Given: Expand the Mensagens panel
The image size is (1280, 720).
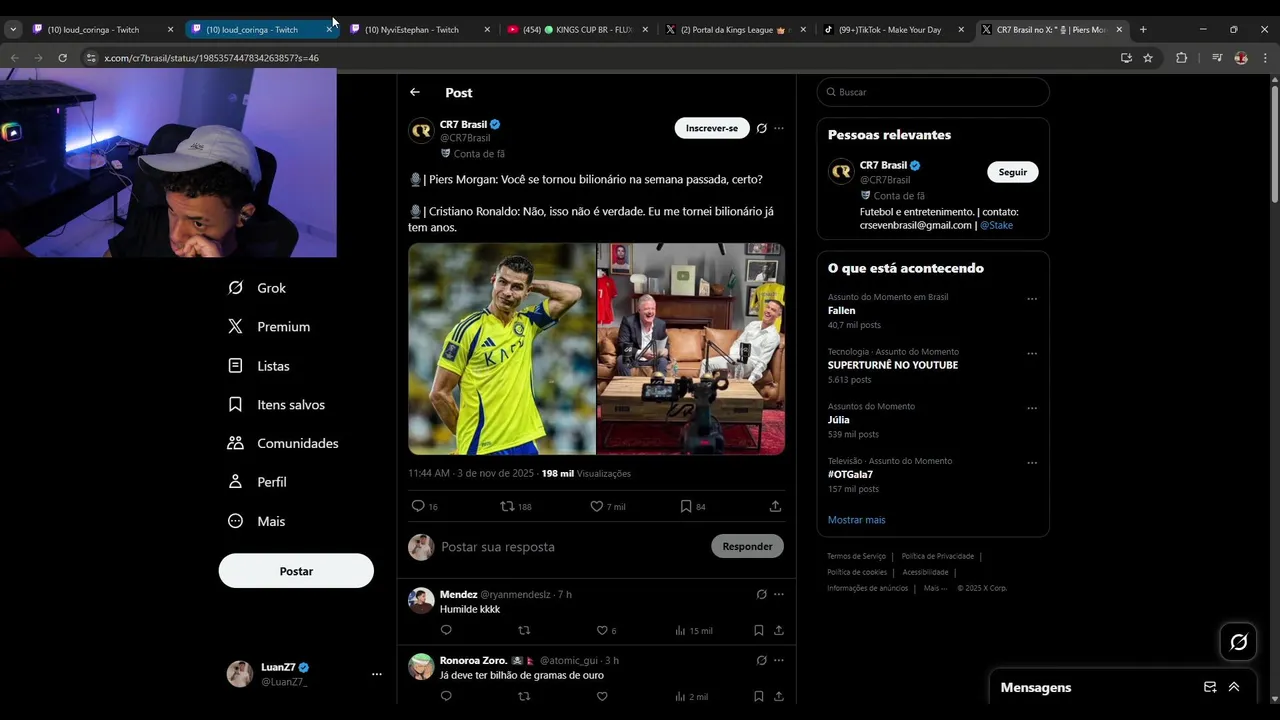Looking at the screenshot, I should click(x=1234, y=687).
